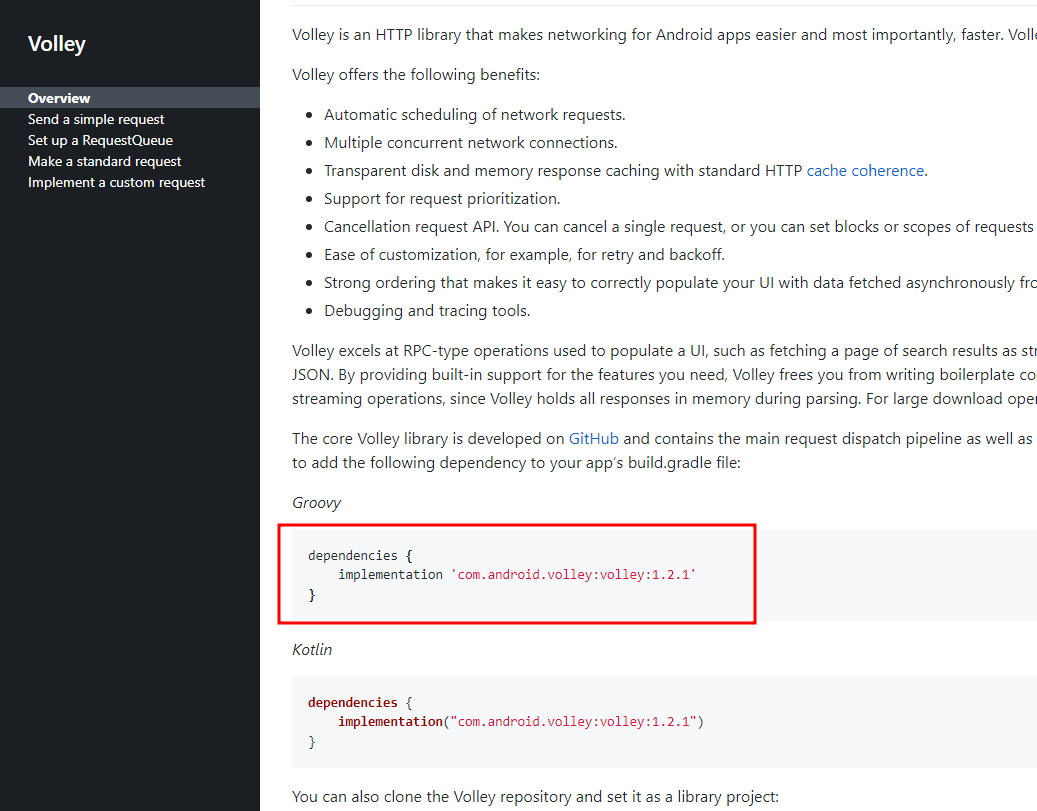Open 'Make a standard request' page
The width and height of the screenshot is (1037, 811).
coord(104,161)
